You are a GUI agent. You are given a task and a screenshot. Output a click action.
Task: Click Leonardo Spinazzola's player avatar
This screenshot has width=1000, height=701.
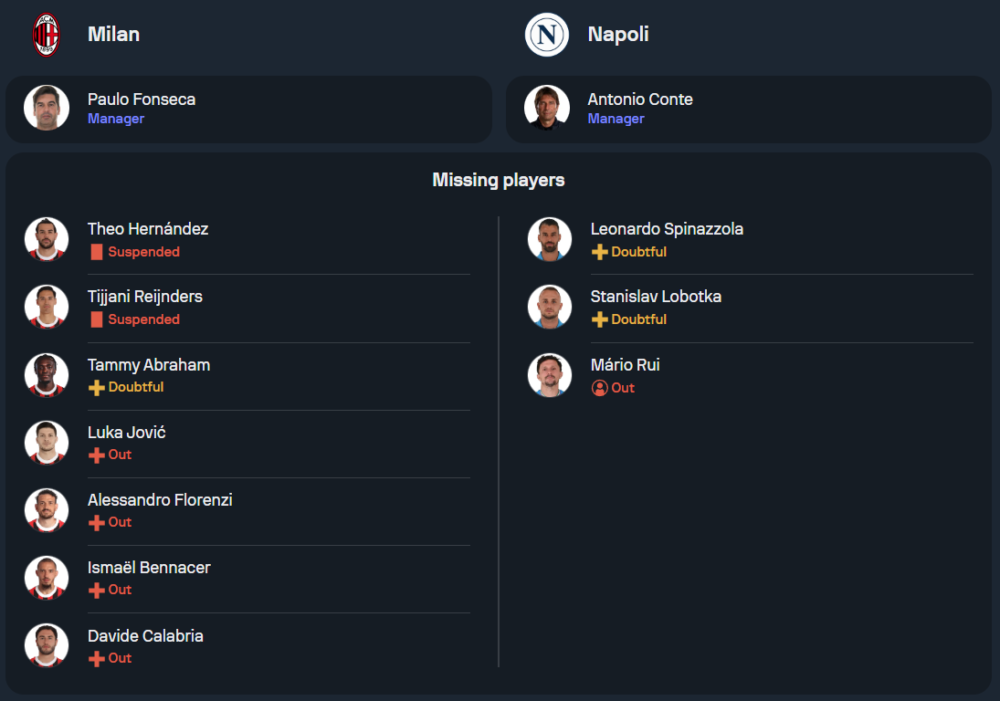(549, 240)
